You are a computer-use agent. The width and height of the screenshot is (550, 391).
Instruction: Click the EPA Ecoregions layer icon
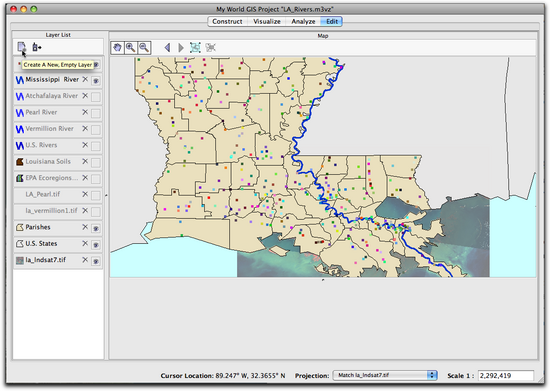(20, 178)
